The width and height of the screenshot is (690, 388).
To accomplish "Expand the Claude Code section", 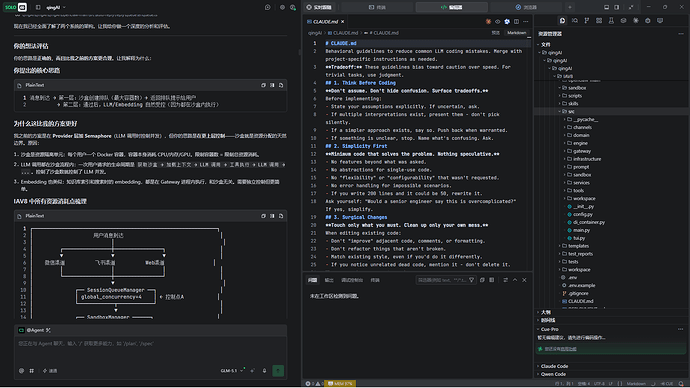I will click(x=554, y=366).
